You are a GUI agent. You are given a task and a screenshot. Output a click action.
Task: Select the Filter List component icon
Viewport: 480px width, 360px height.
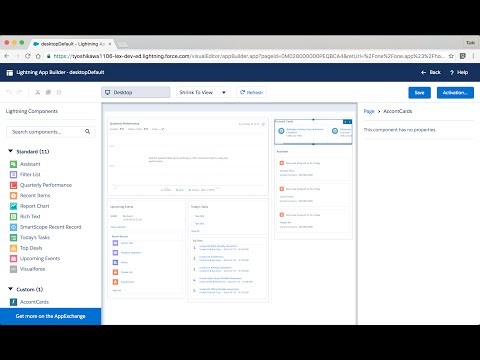pos(13,174)
